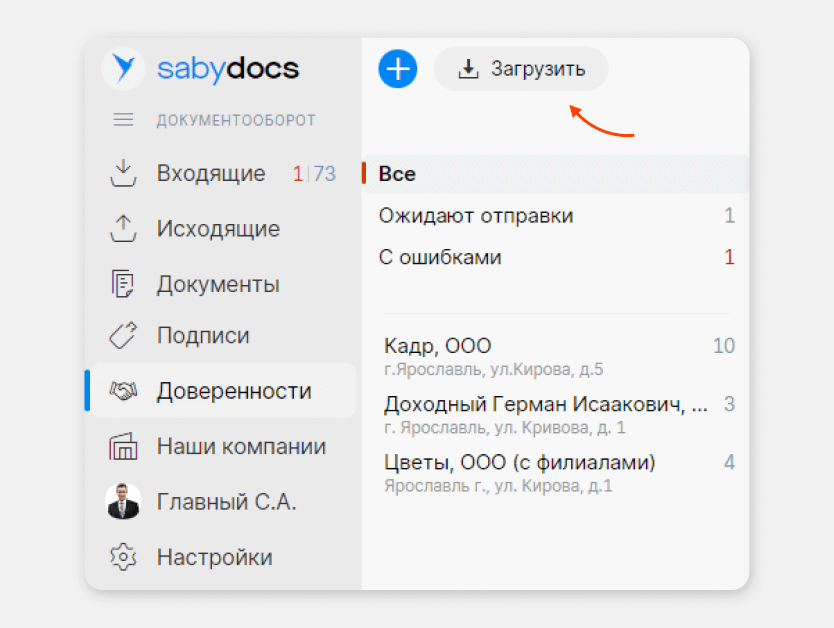Select the Подписи signature pen icon
This screenshot has width=834, height=628.
(122, 335)
